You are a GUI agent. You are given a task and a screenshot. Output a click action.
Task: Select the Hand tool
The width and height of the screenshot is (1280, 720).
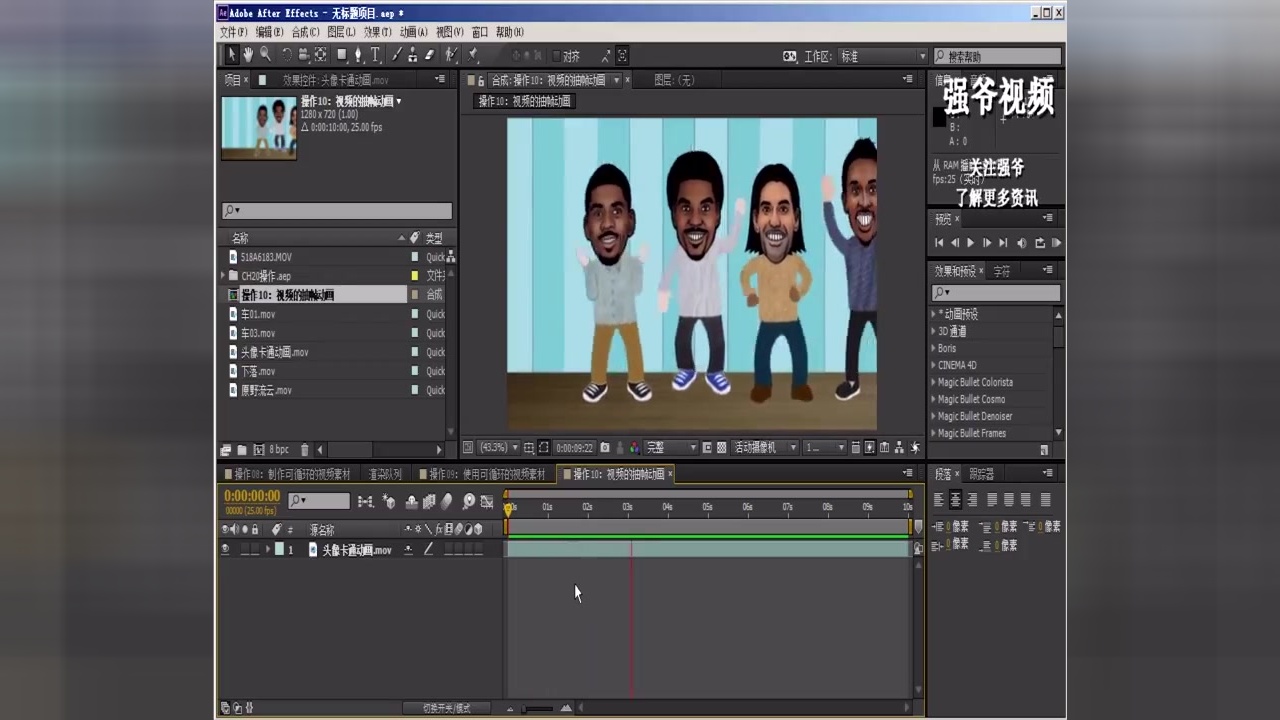click(248, 55)
